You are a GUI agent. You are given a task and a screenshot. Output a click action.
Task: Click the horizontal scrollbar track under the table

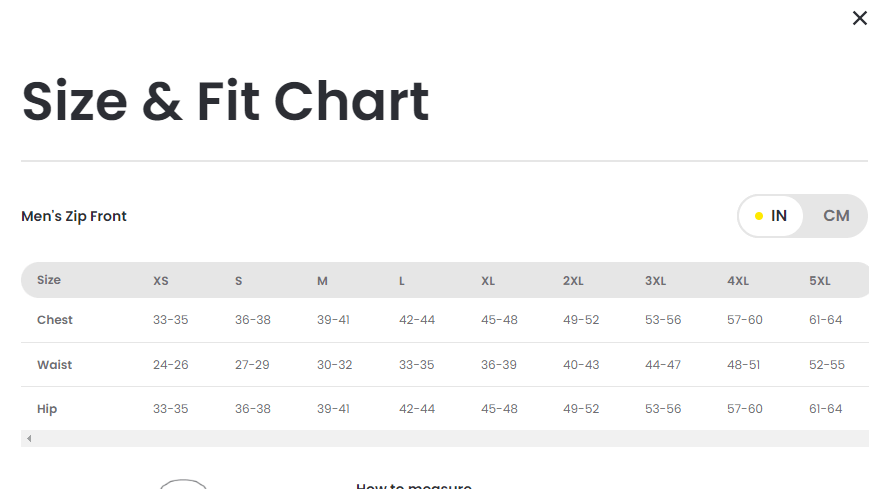pyautogui.click(x=450, y=439)
